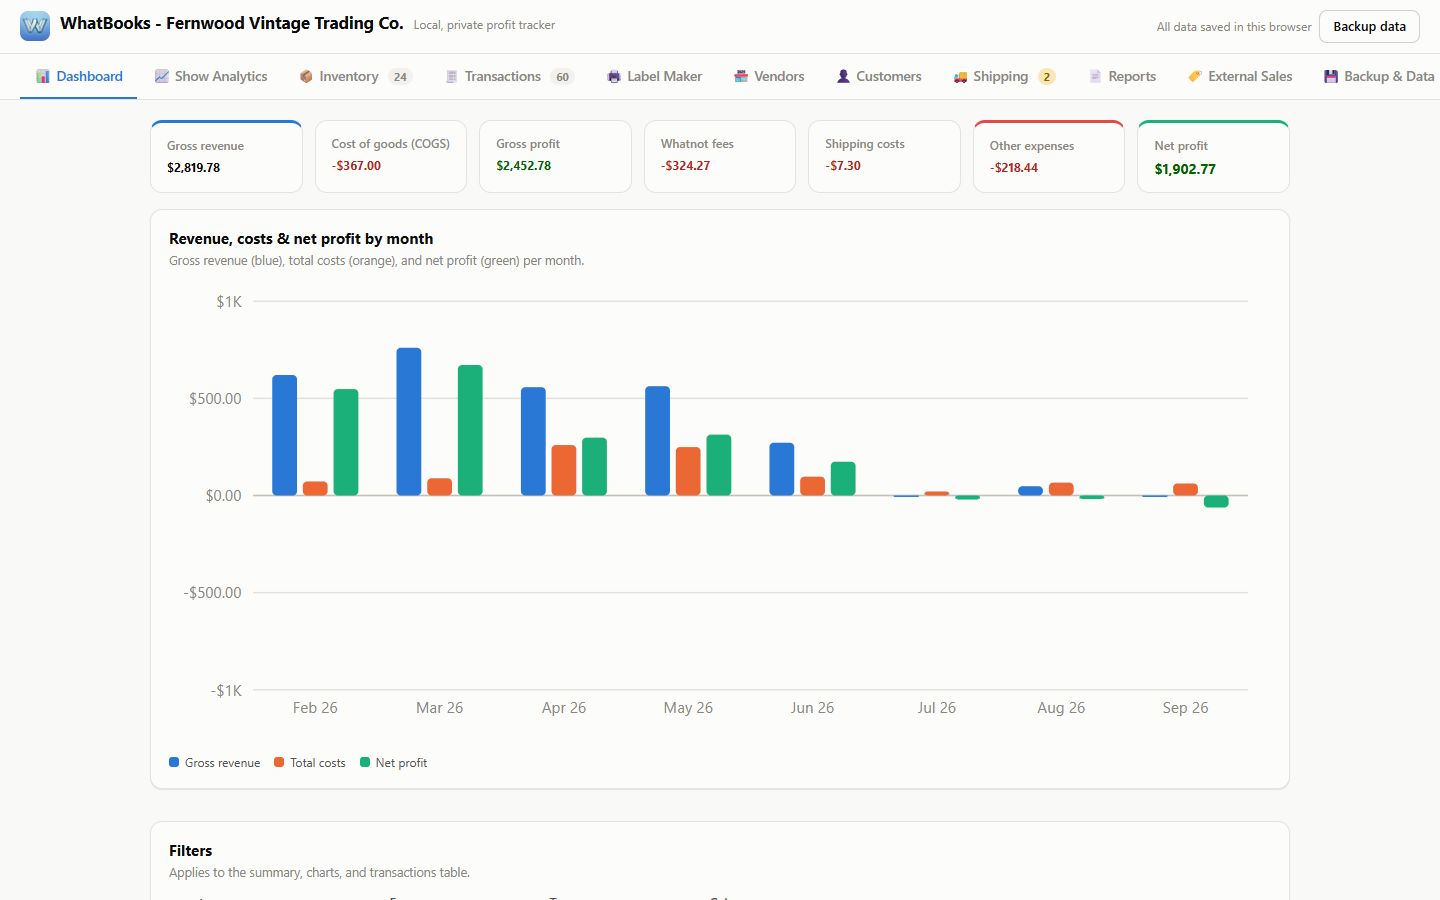Click the Mar 26 gross revenue bar
Screen dimensions: 1440x900
(409, 422)
